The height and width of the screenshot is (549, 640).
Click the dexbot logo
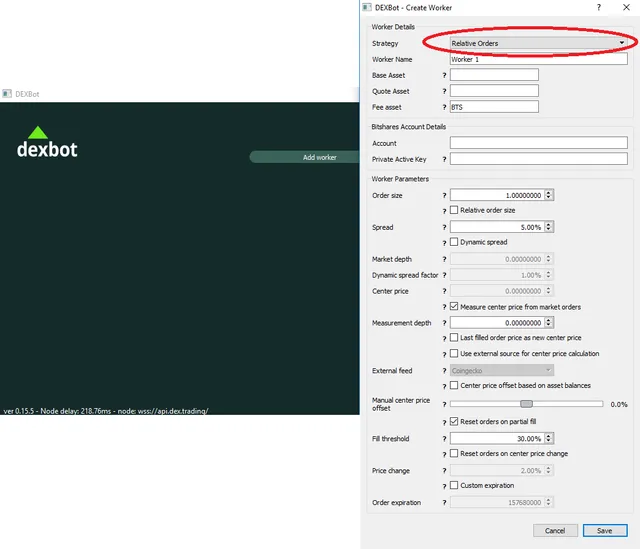[47, 142]
